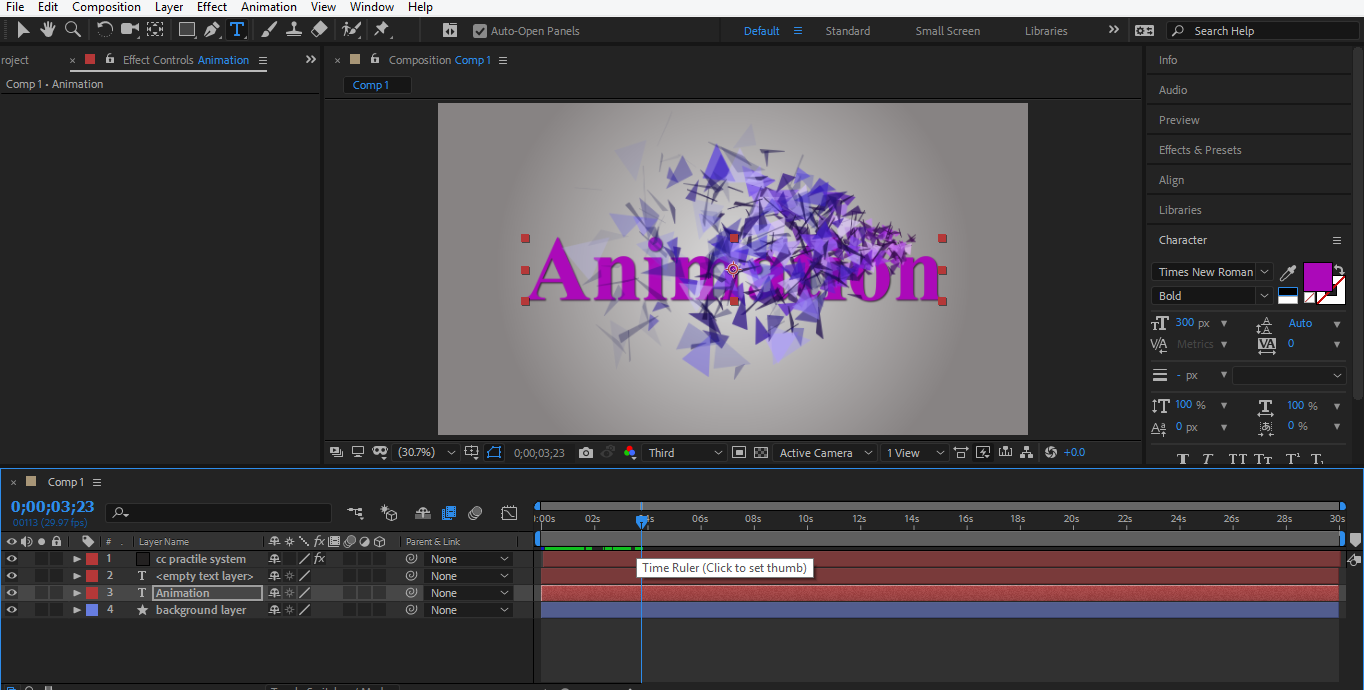
Task: Click the eyedropper in Character panel
Action: [1288, 272]
